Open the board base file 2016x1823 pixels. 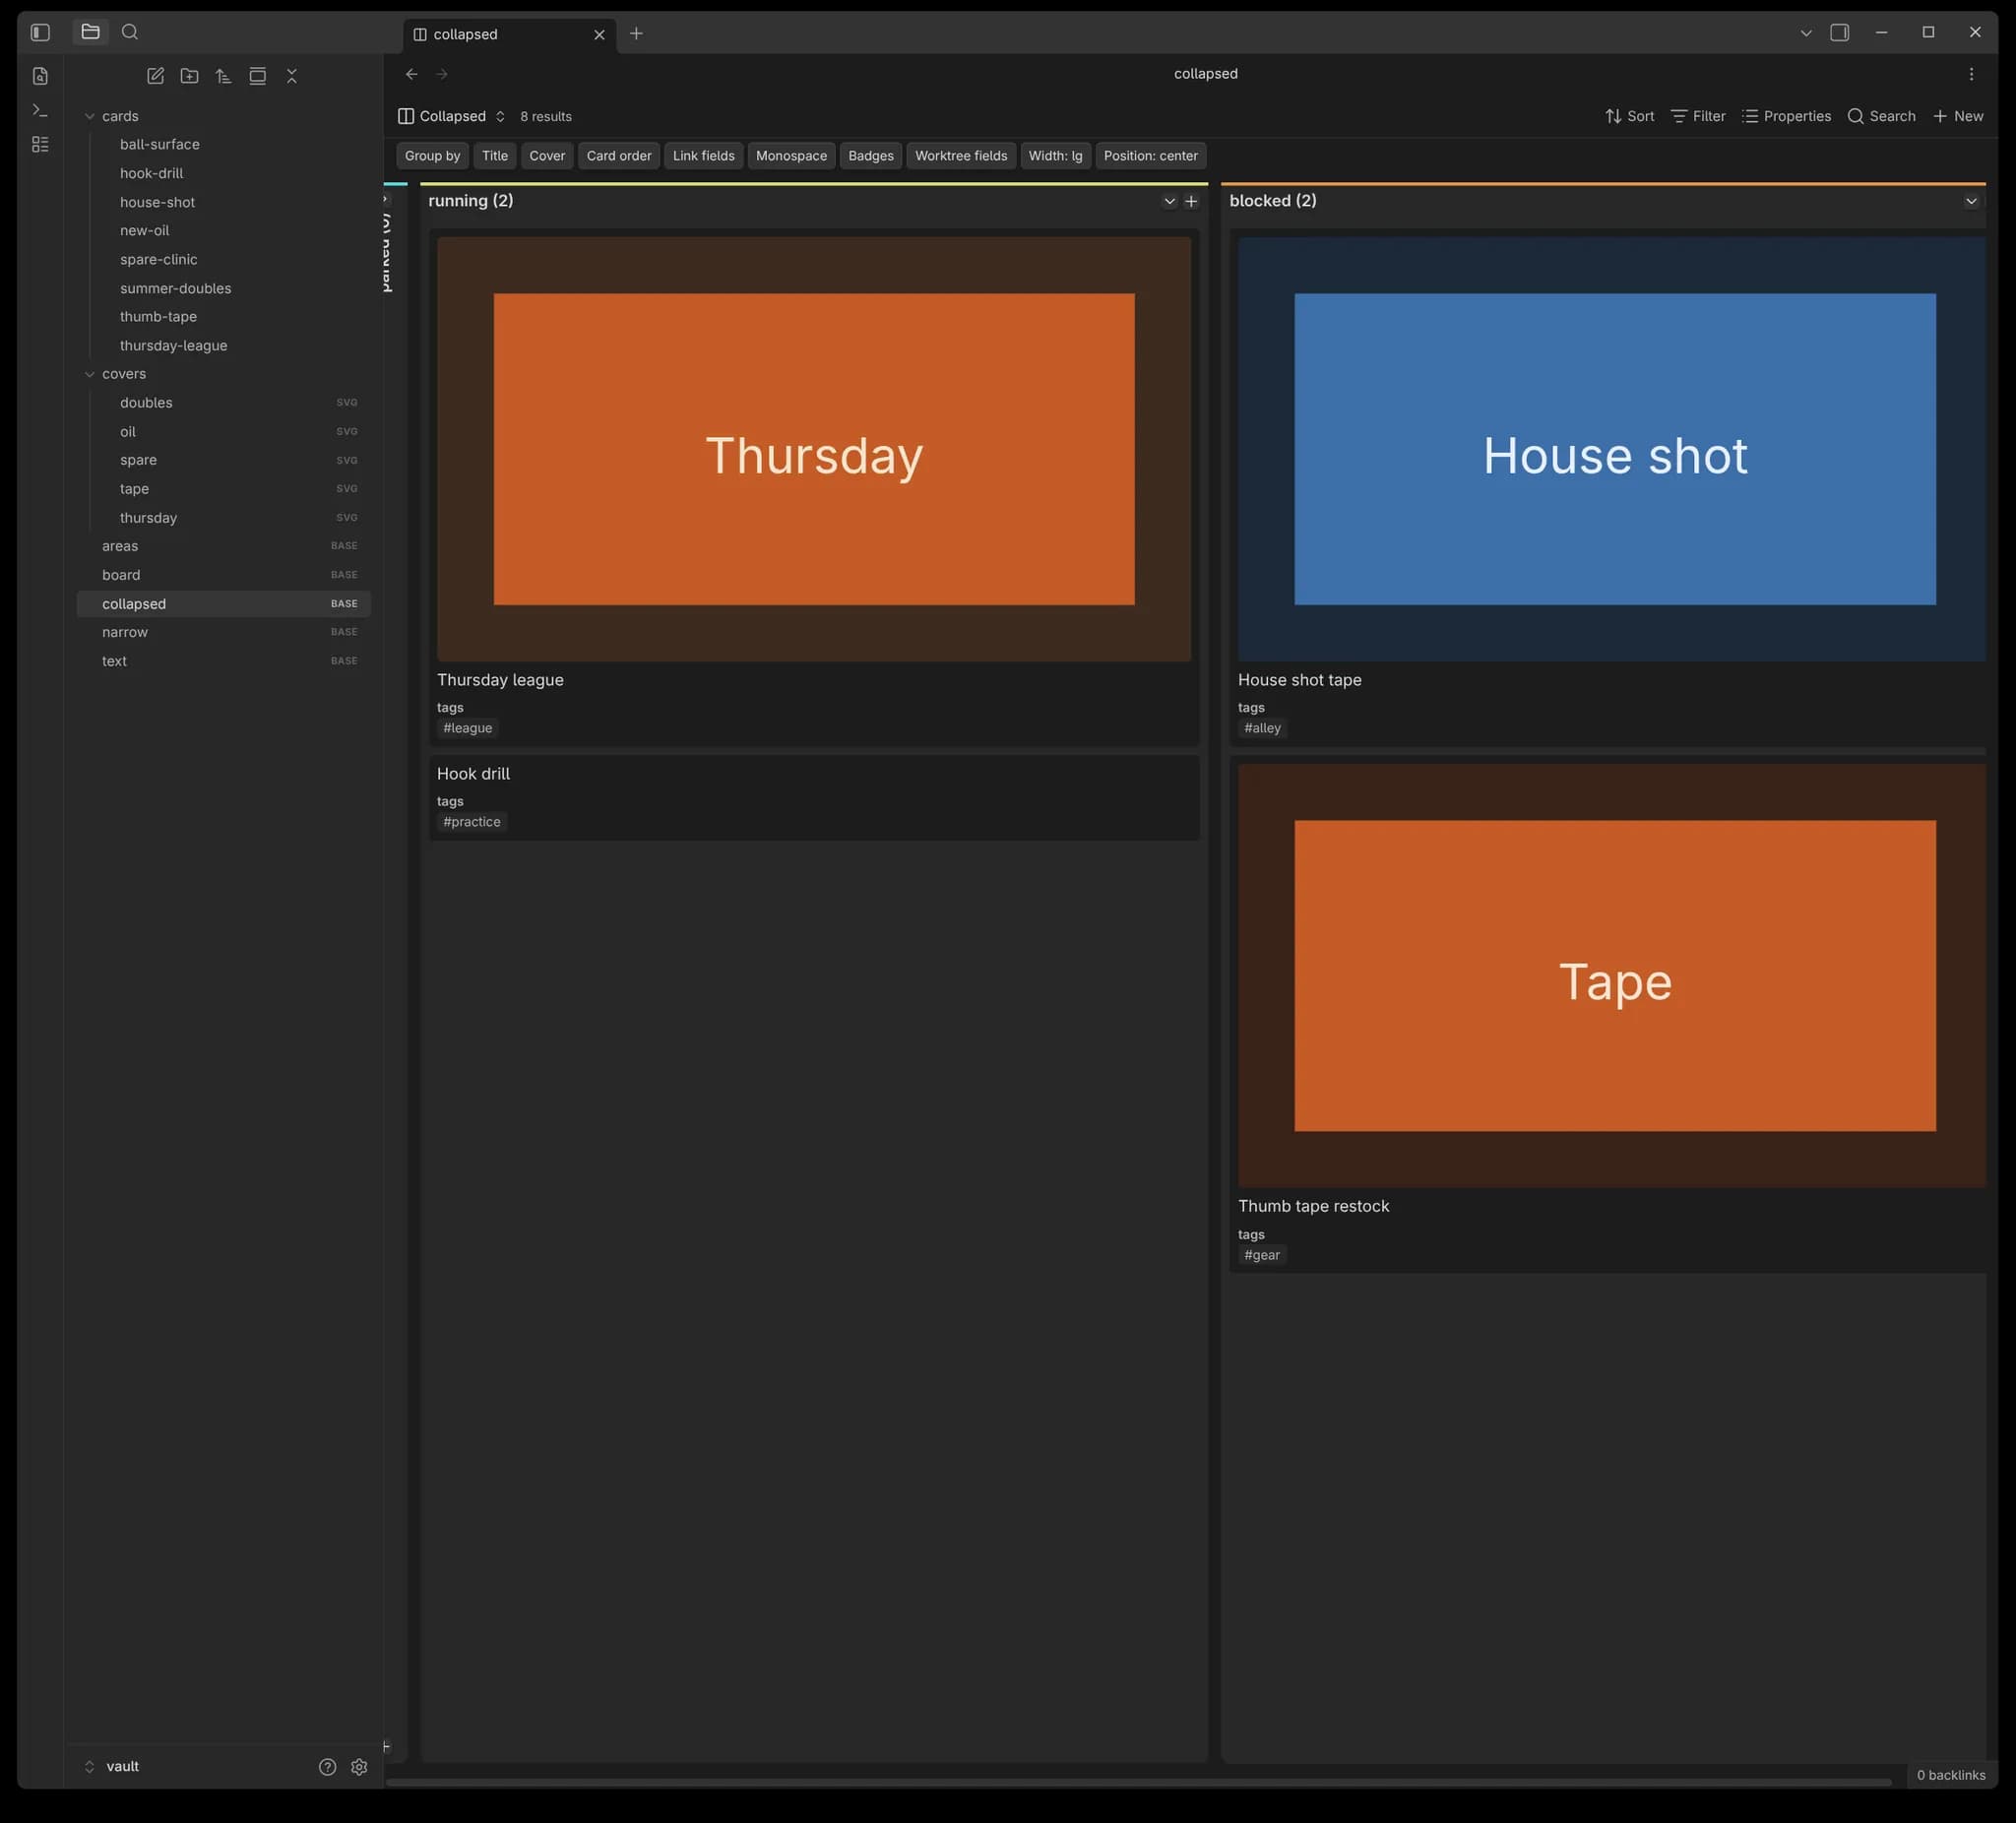(224, 575)
